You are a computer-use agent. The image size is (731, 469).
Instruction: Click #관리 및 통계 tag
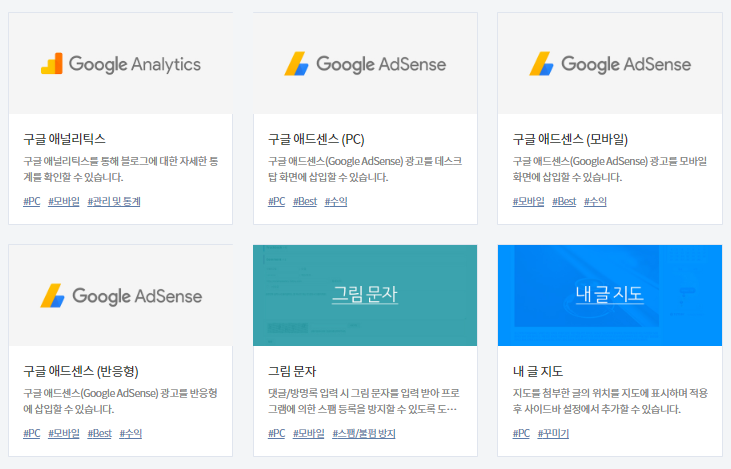click(114, 201)
